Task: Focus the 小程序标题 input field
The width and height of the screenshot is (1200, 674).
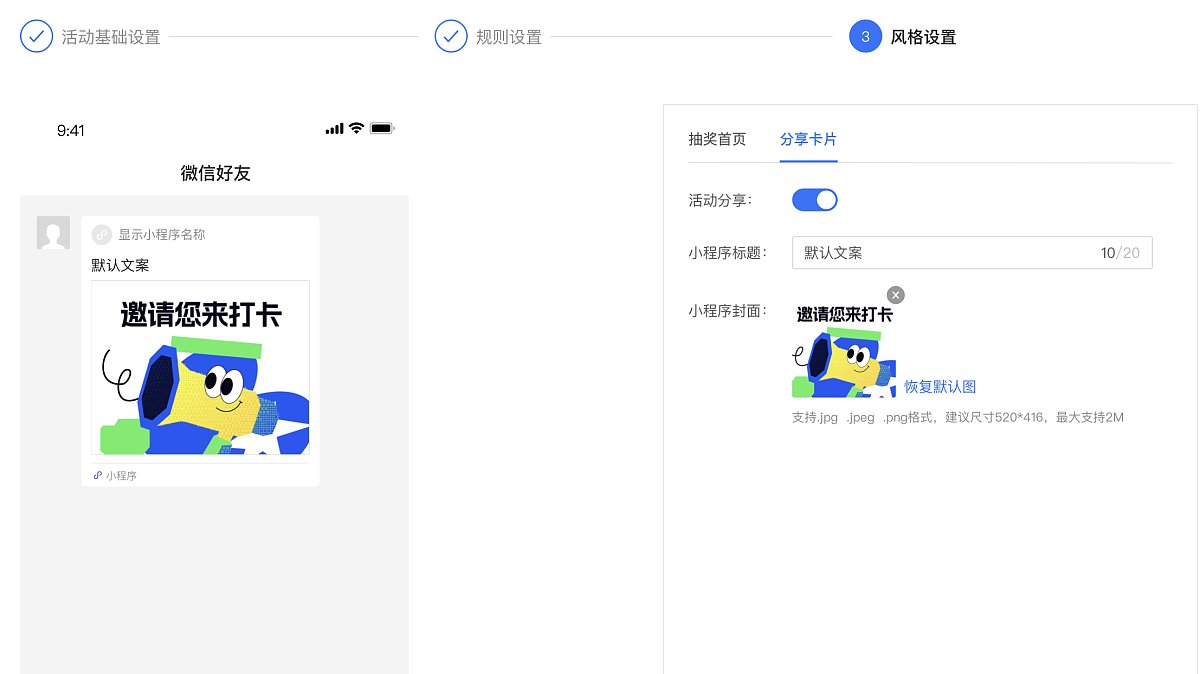Action: 972,253
